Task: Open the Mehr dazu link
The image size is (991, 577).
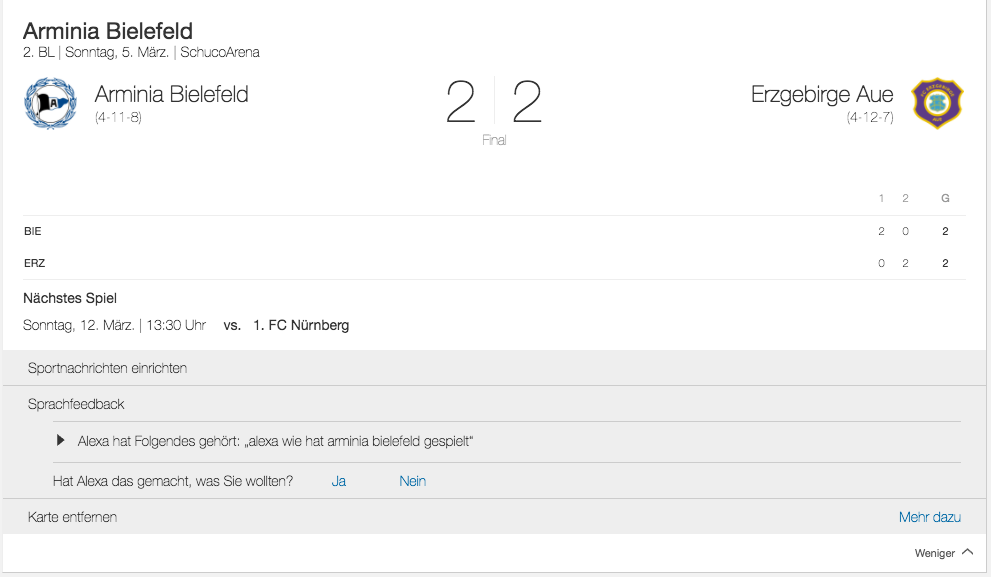Action: (929, 517)
